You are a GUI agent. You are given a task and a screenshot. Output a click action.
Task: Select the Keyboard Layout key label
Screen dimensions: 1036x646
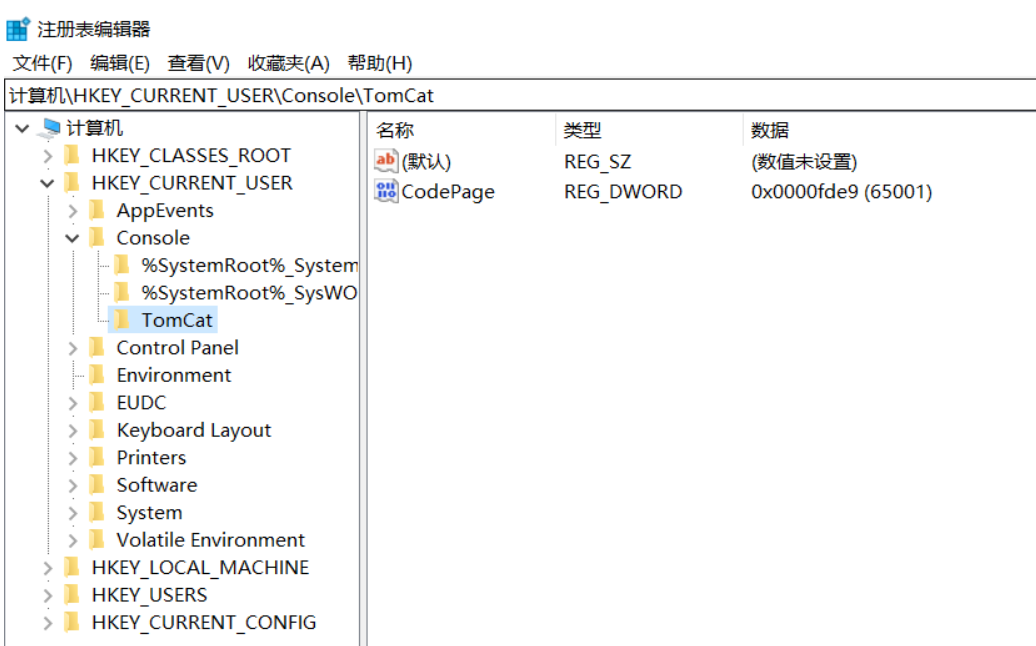point(194,430)
